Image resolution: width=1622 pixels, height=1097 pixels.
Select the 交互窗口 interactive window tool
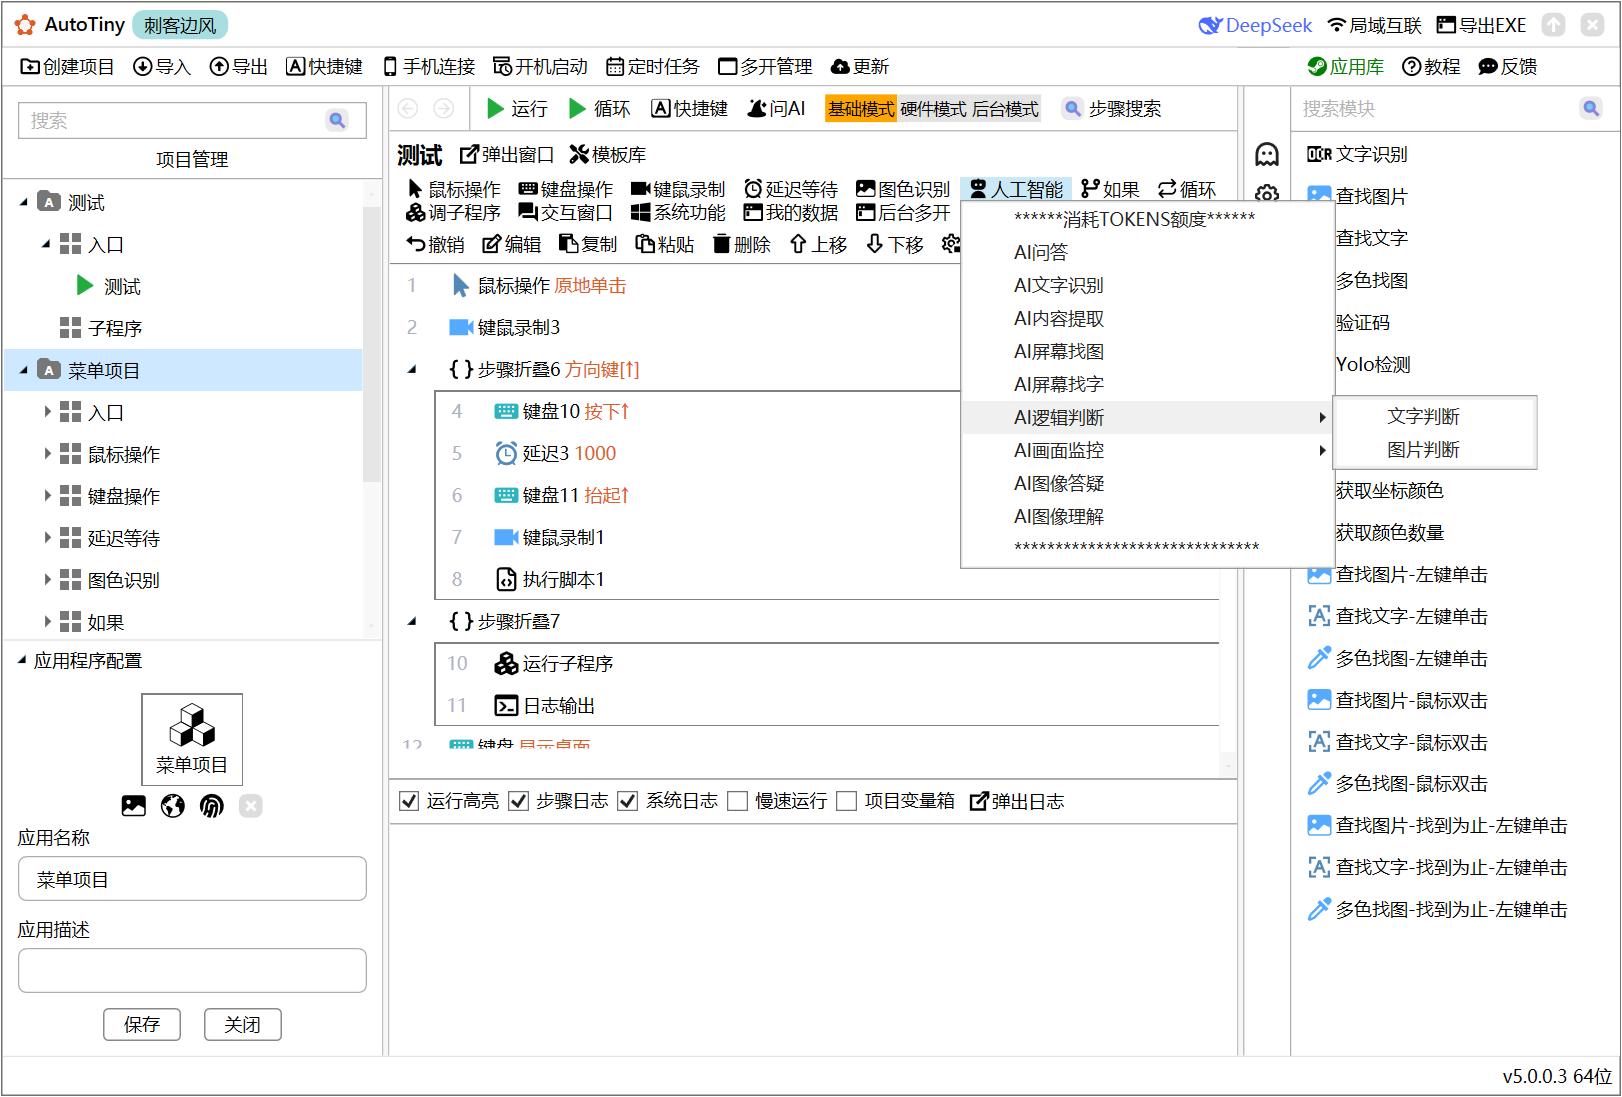click(565, 213)
